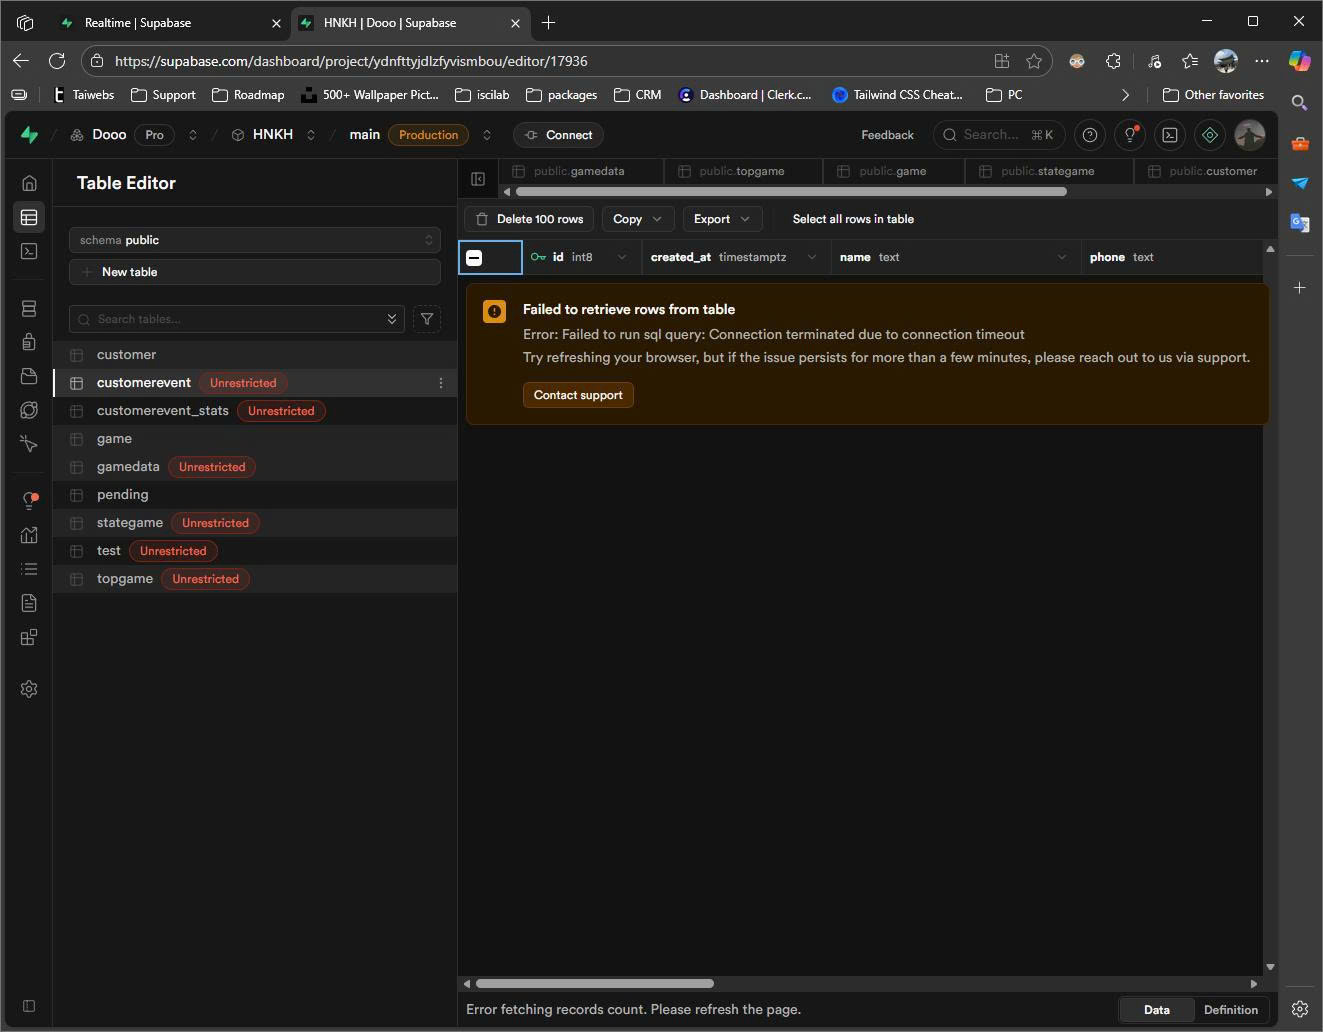The image size is (1323, 1032).
Task: Click the Home icon in sidebar
Action: coord(29,183)
